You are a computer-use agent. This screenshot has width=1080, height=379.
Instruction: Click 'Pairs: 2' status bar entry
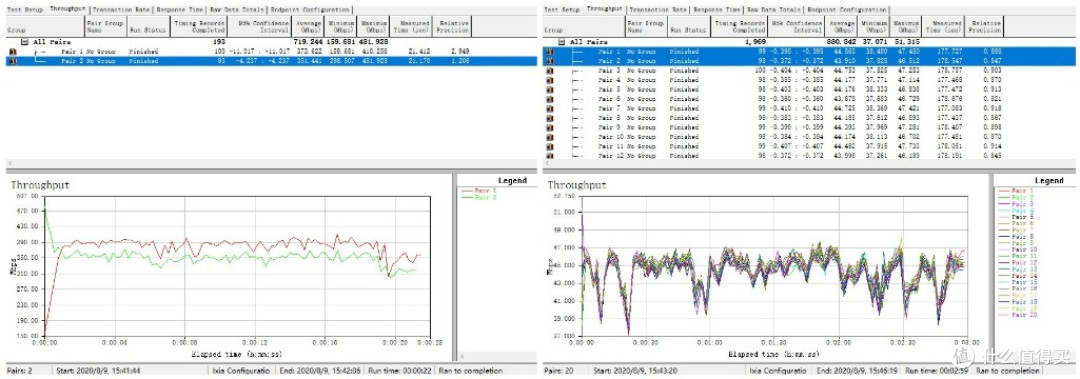pos(19,371)
